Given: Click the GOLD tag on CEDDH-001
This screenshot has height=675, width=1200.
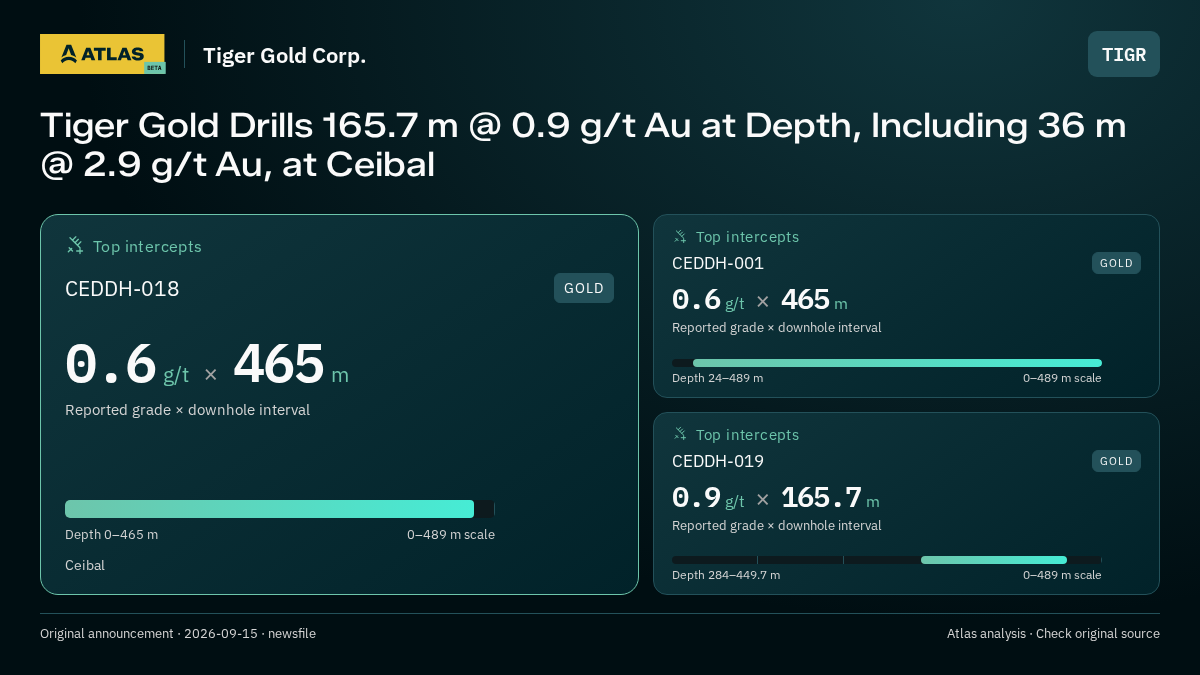Looking at the screenshot, I should tap(1116, 263).
